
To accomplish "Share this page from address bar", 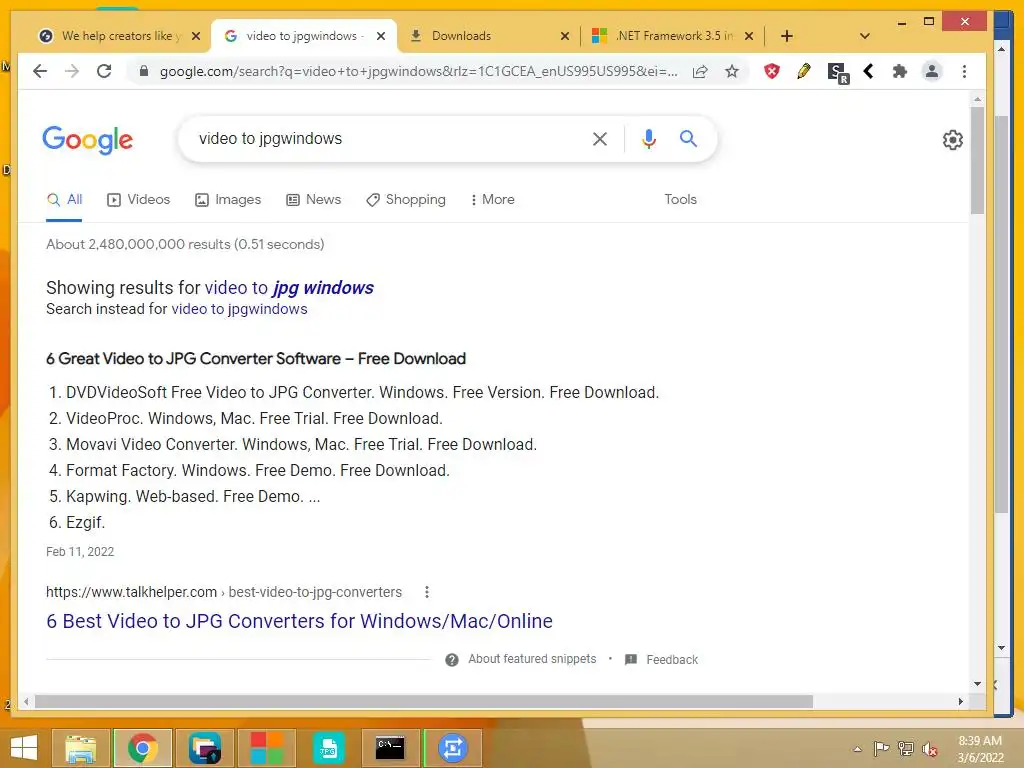I will tap(700, 71).
